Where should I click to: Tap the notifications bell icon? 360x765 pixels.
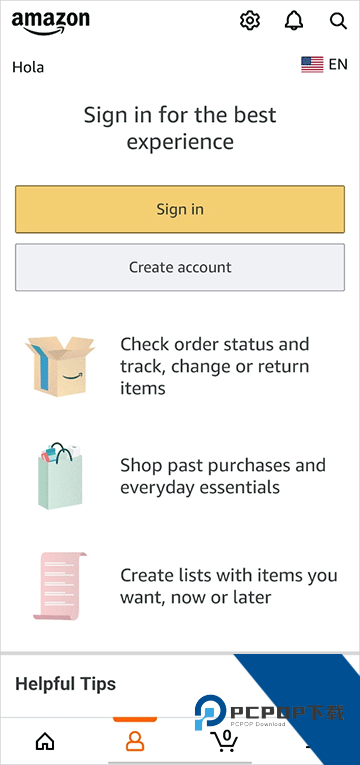click(x=294, y=21)
